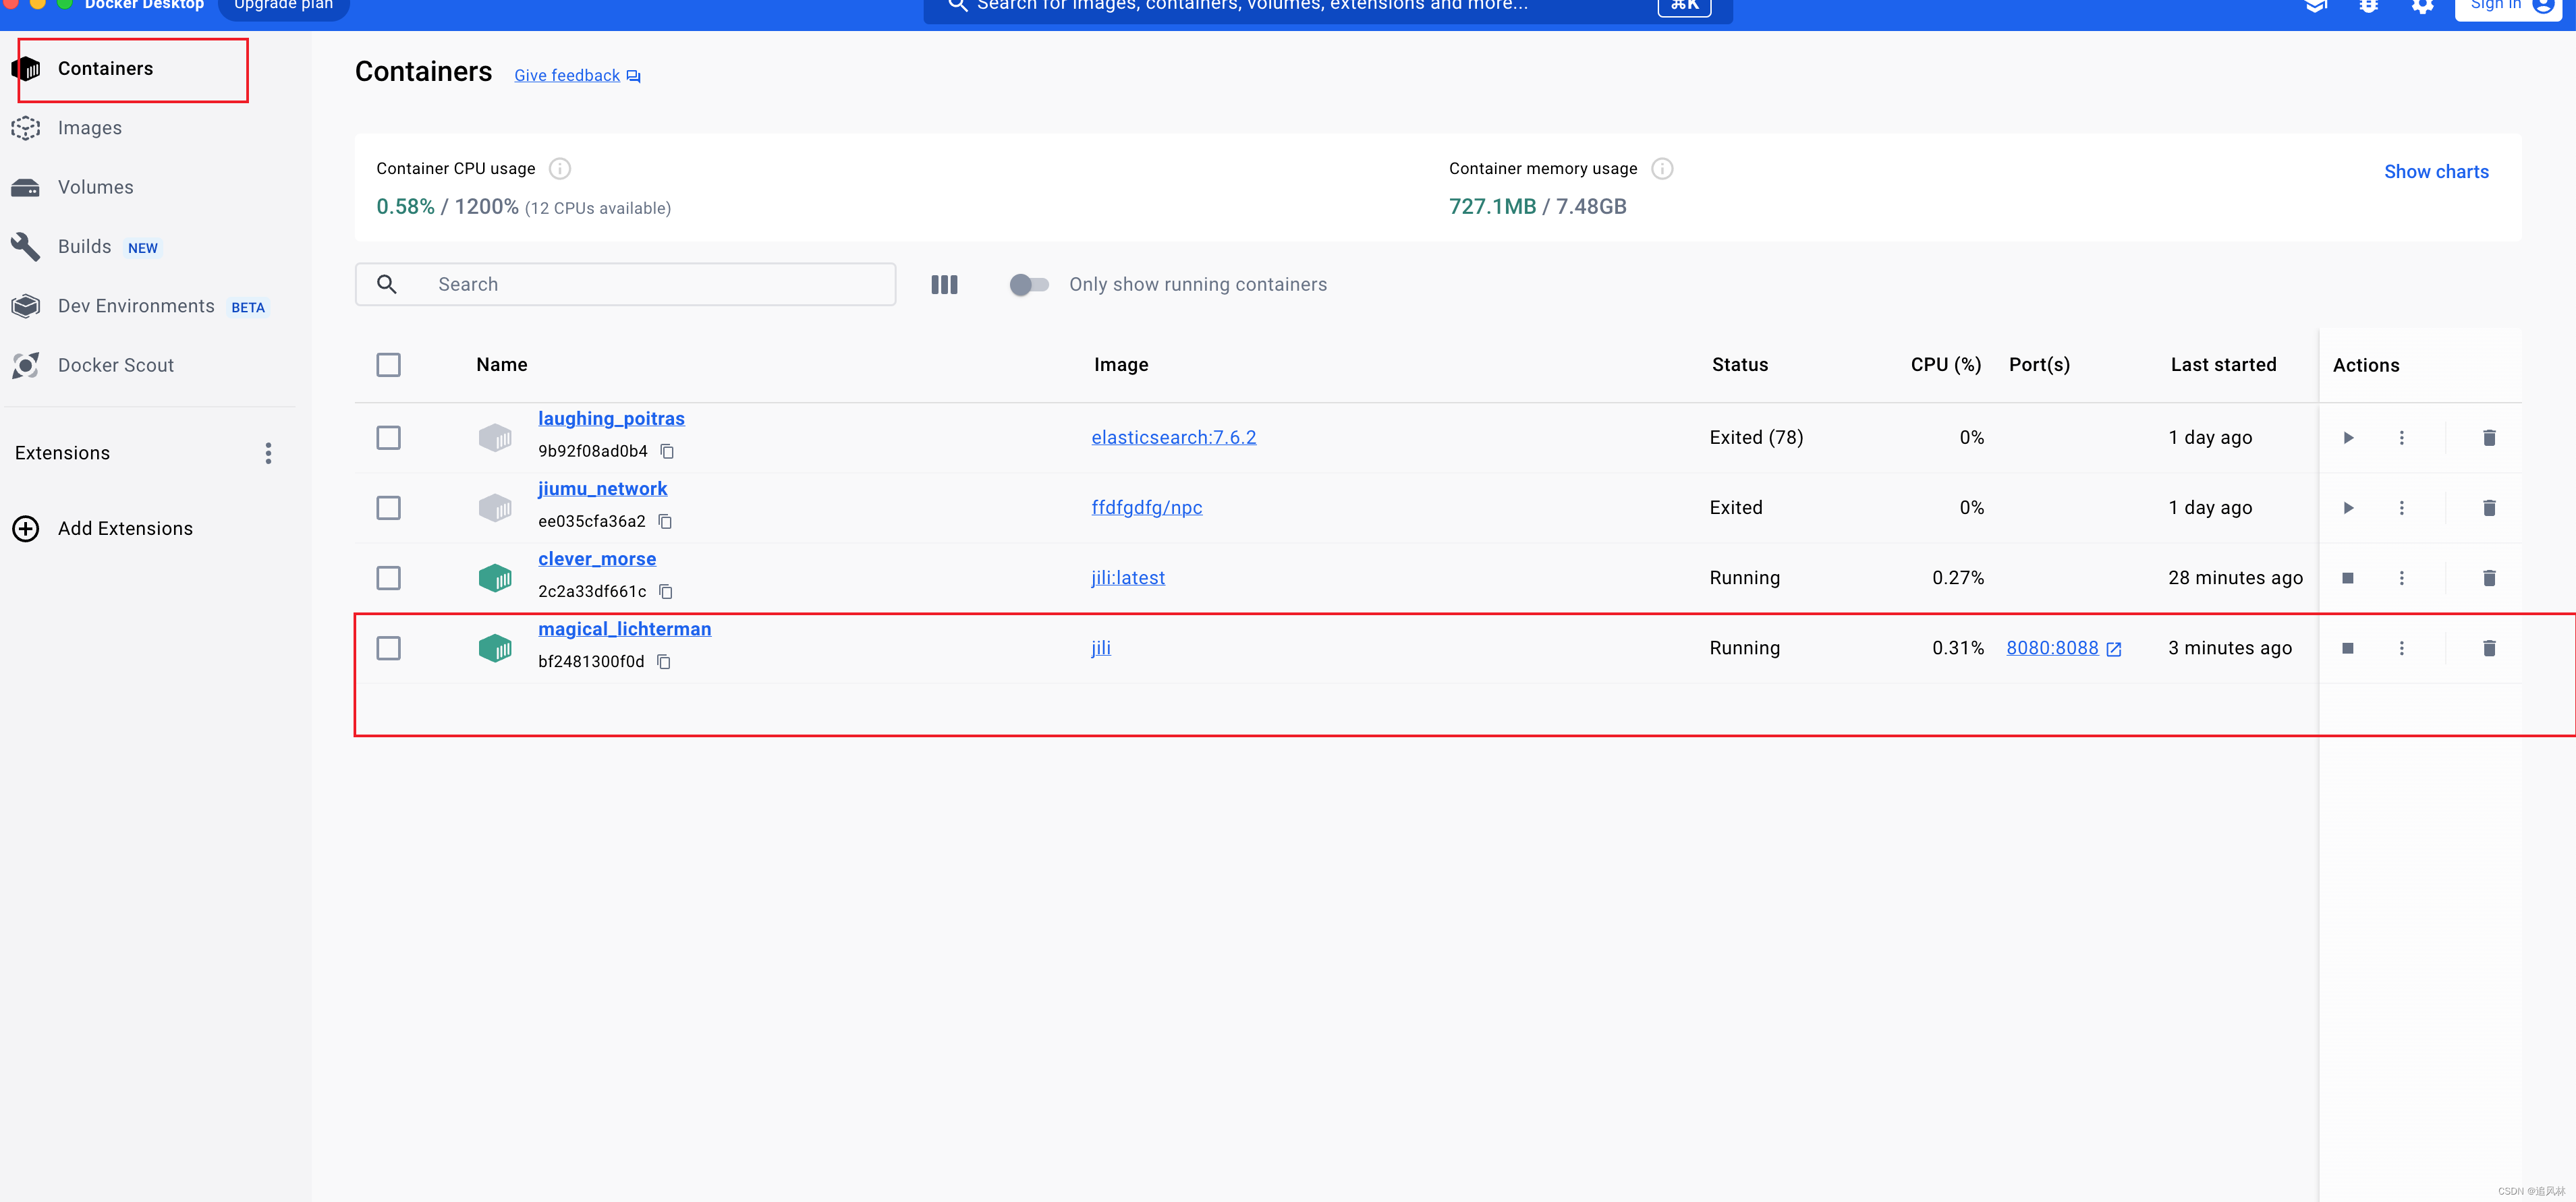Sort by Image column header
The width and height of the screenshot is (2576, 1202).
click(x=1121, y=365)
